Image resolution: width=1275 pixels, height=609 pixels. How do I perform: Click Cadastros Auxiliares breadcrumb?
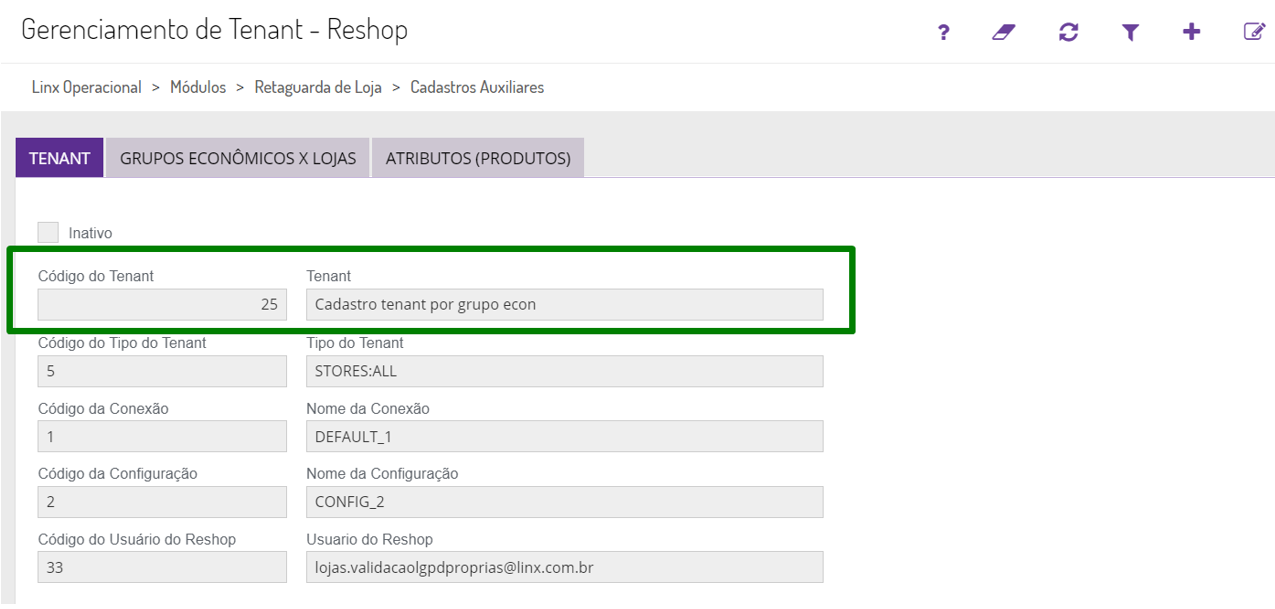tap(477, 88)
